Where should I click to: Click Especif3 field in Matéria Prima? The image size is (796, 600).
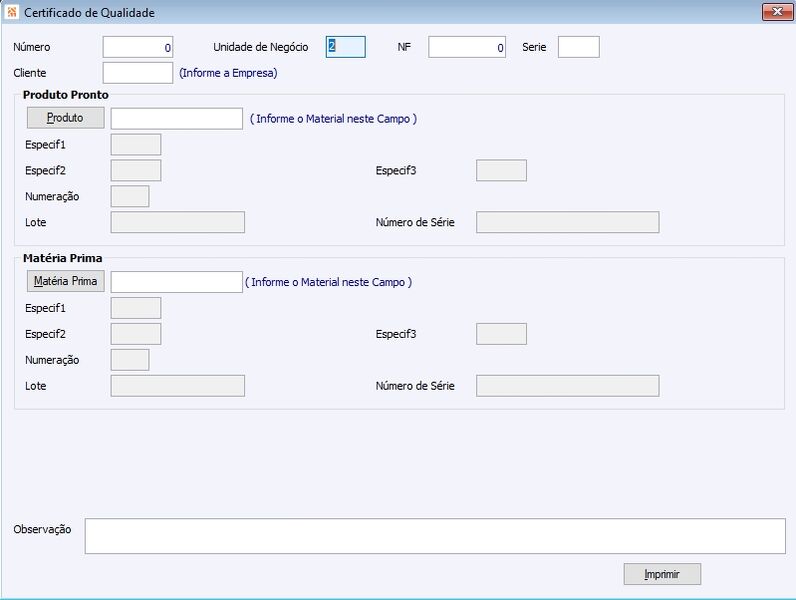pyautogui.click(x=502, y=334)
